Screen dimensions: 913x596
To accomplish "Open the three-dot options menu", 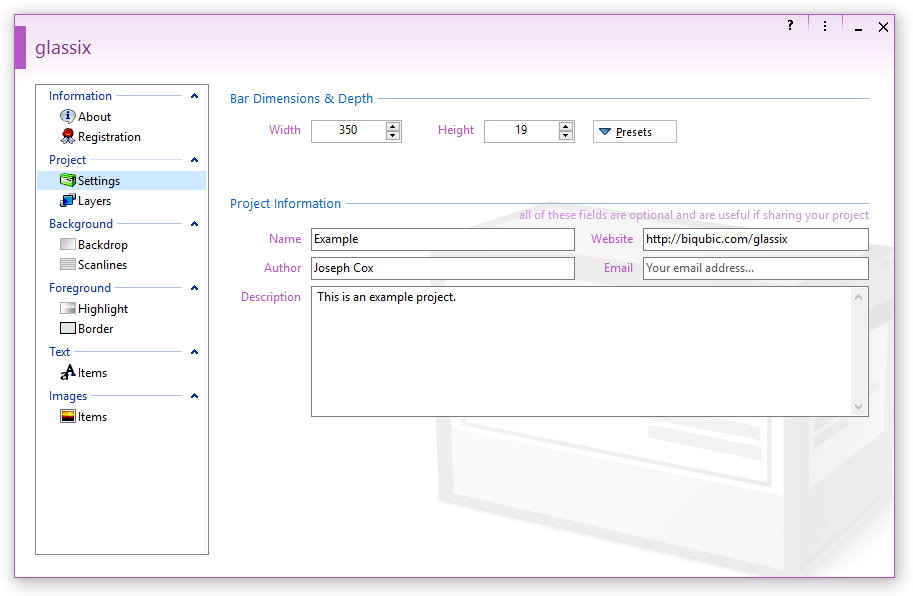I will coord(824,26).
